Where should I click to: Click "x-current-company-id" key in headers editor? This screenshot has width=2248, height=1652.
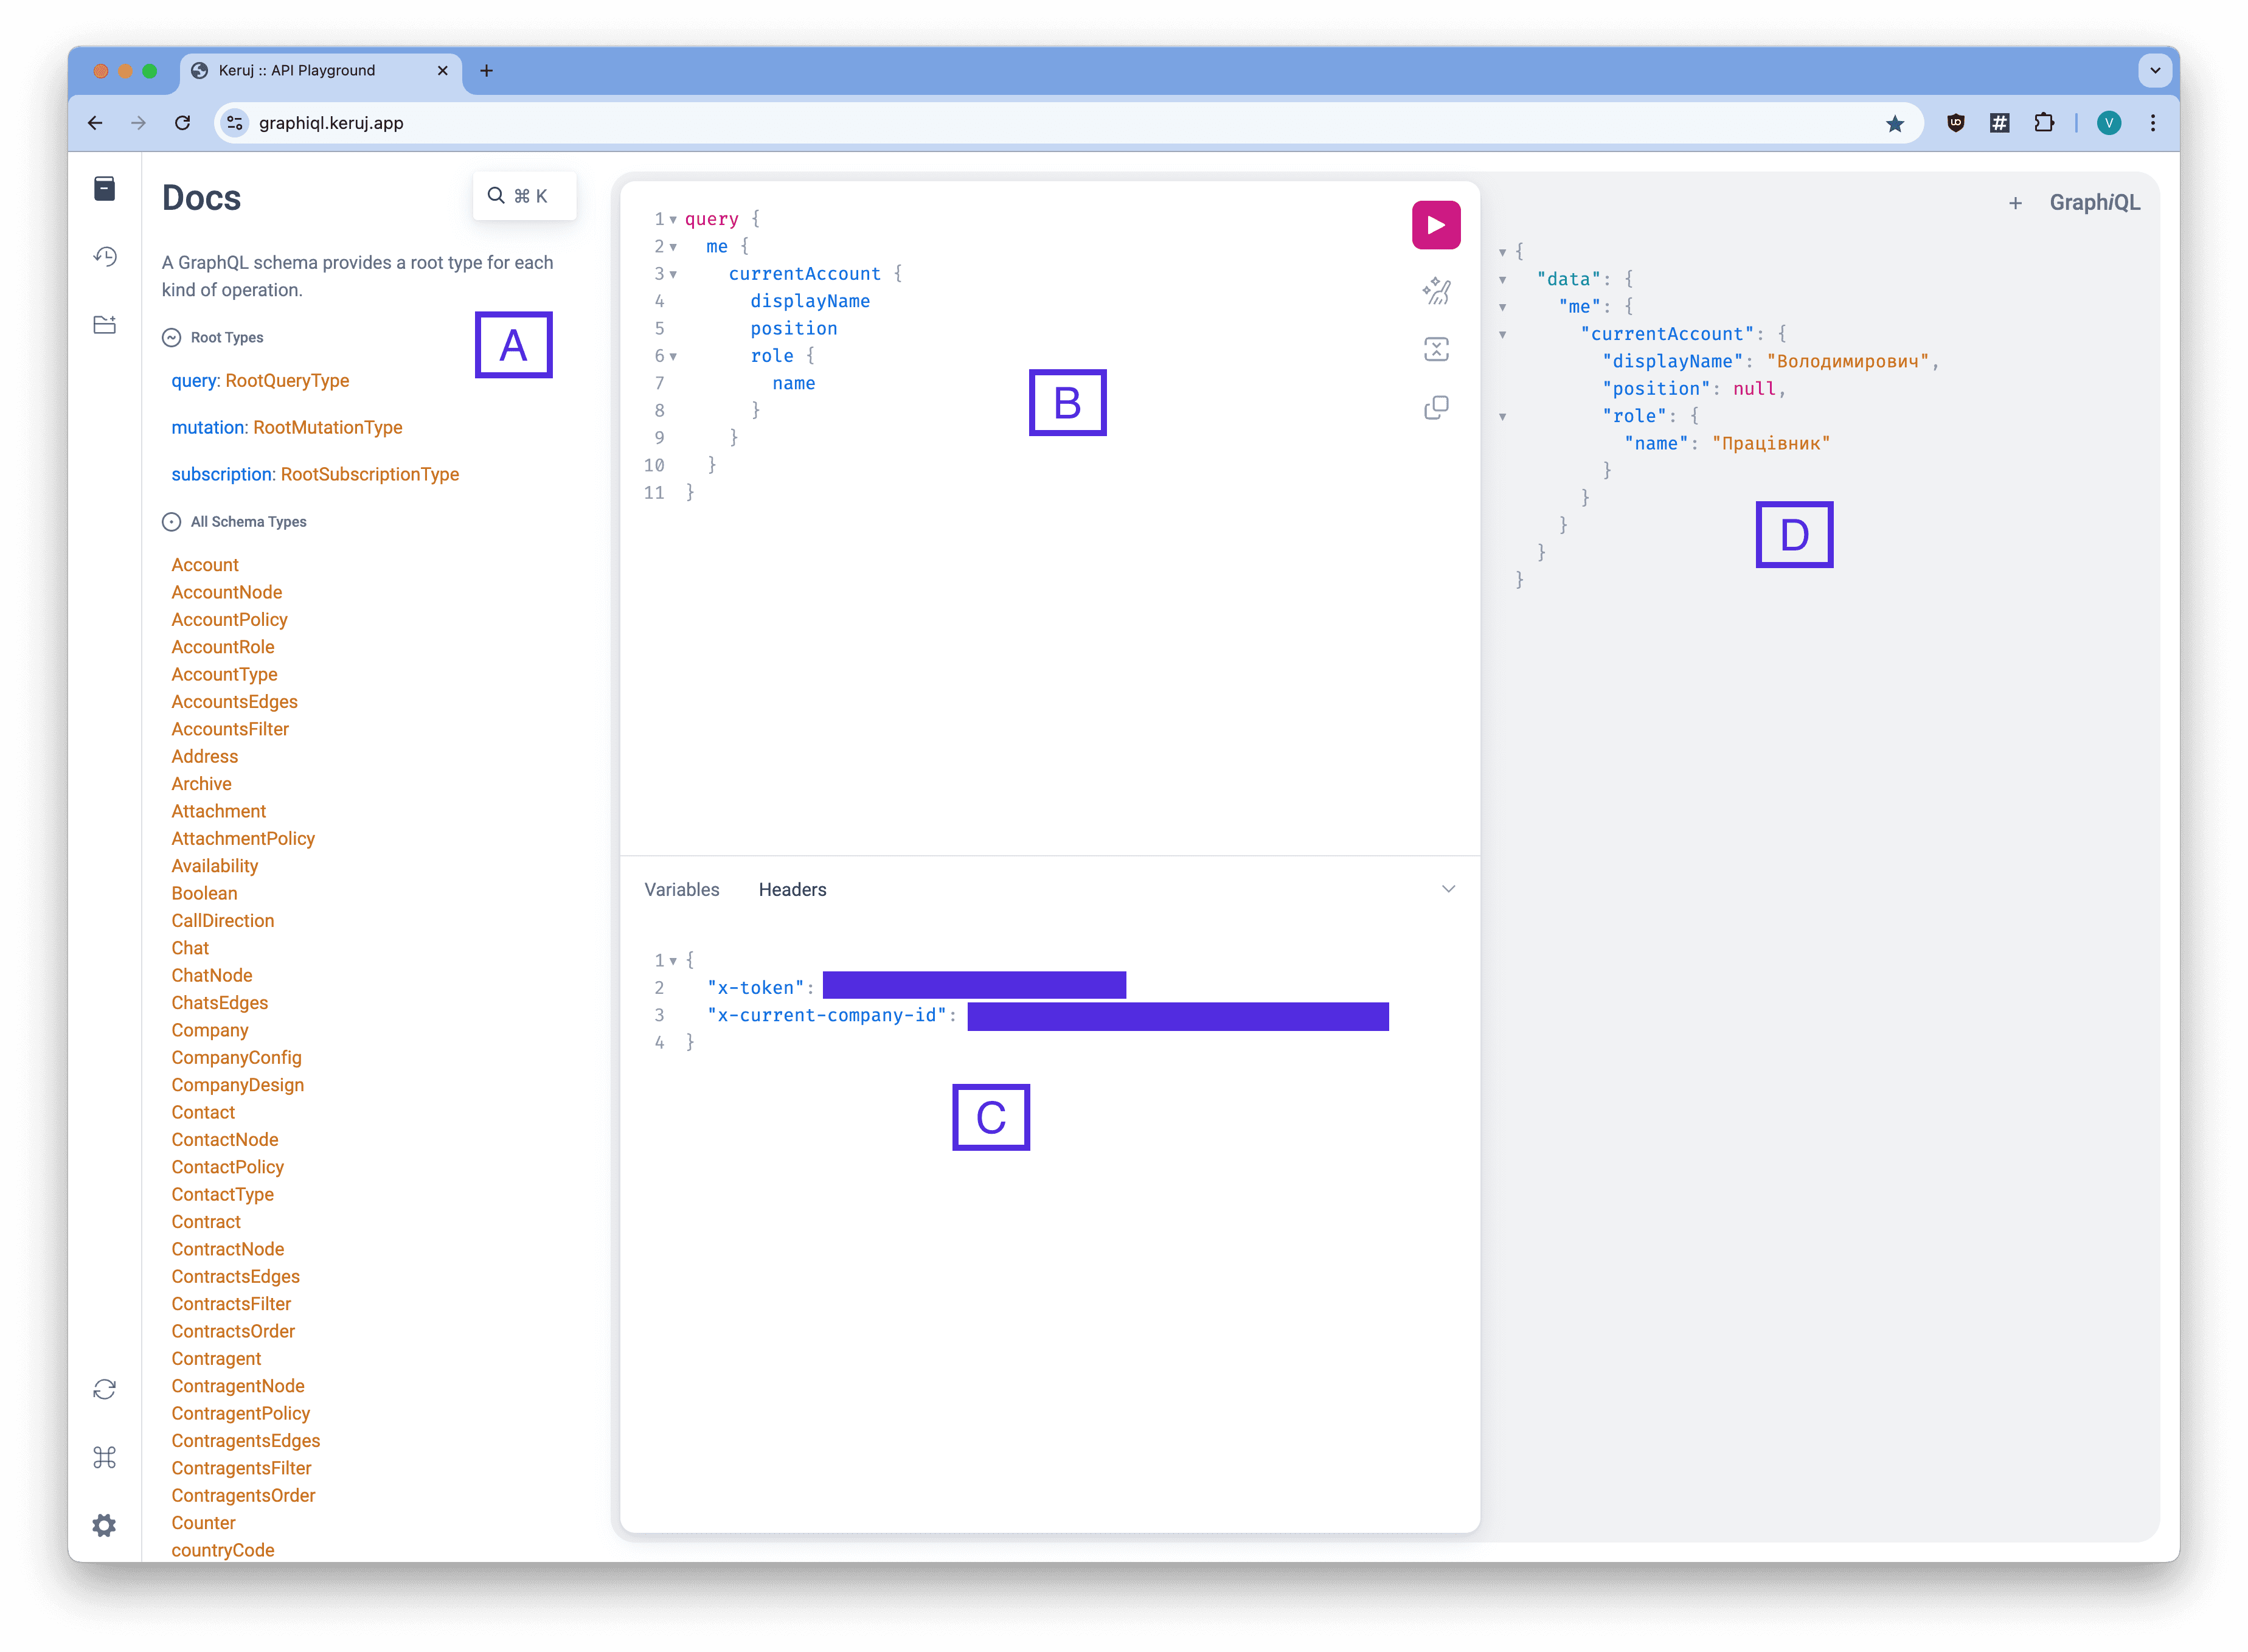click(826, 1015)
